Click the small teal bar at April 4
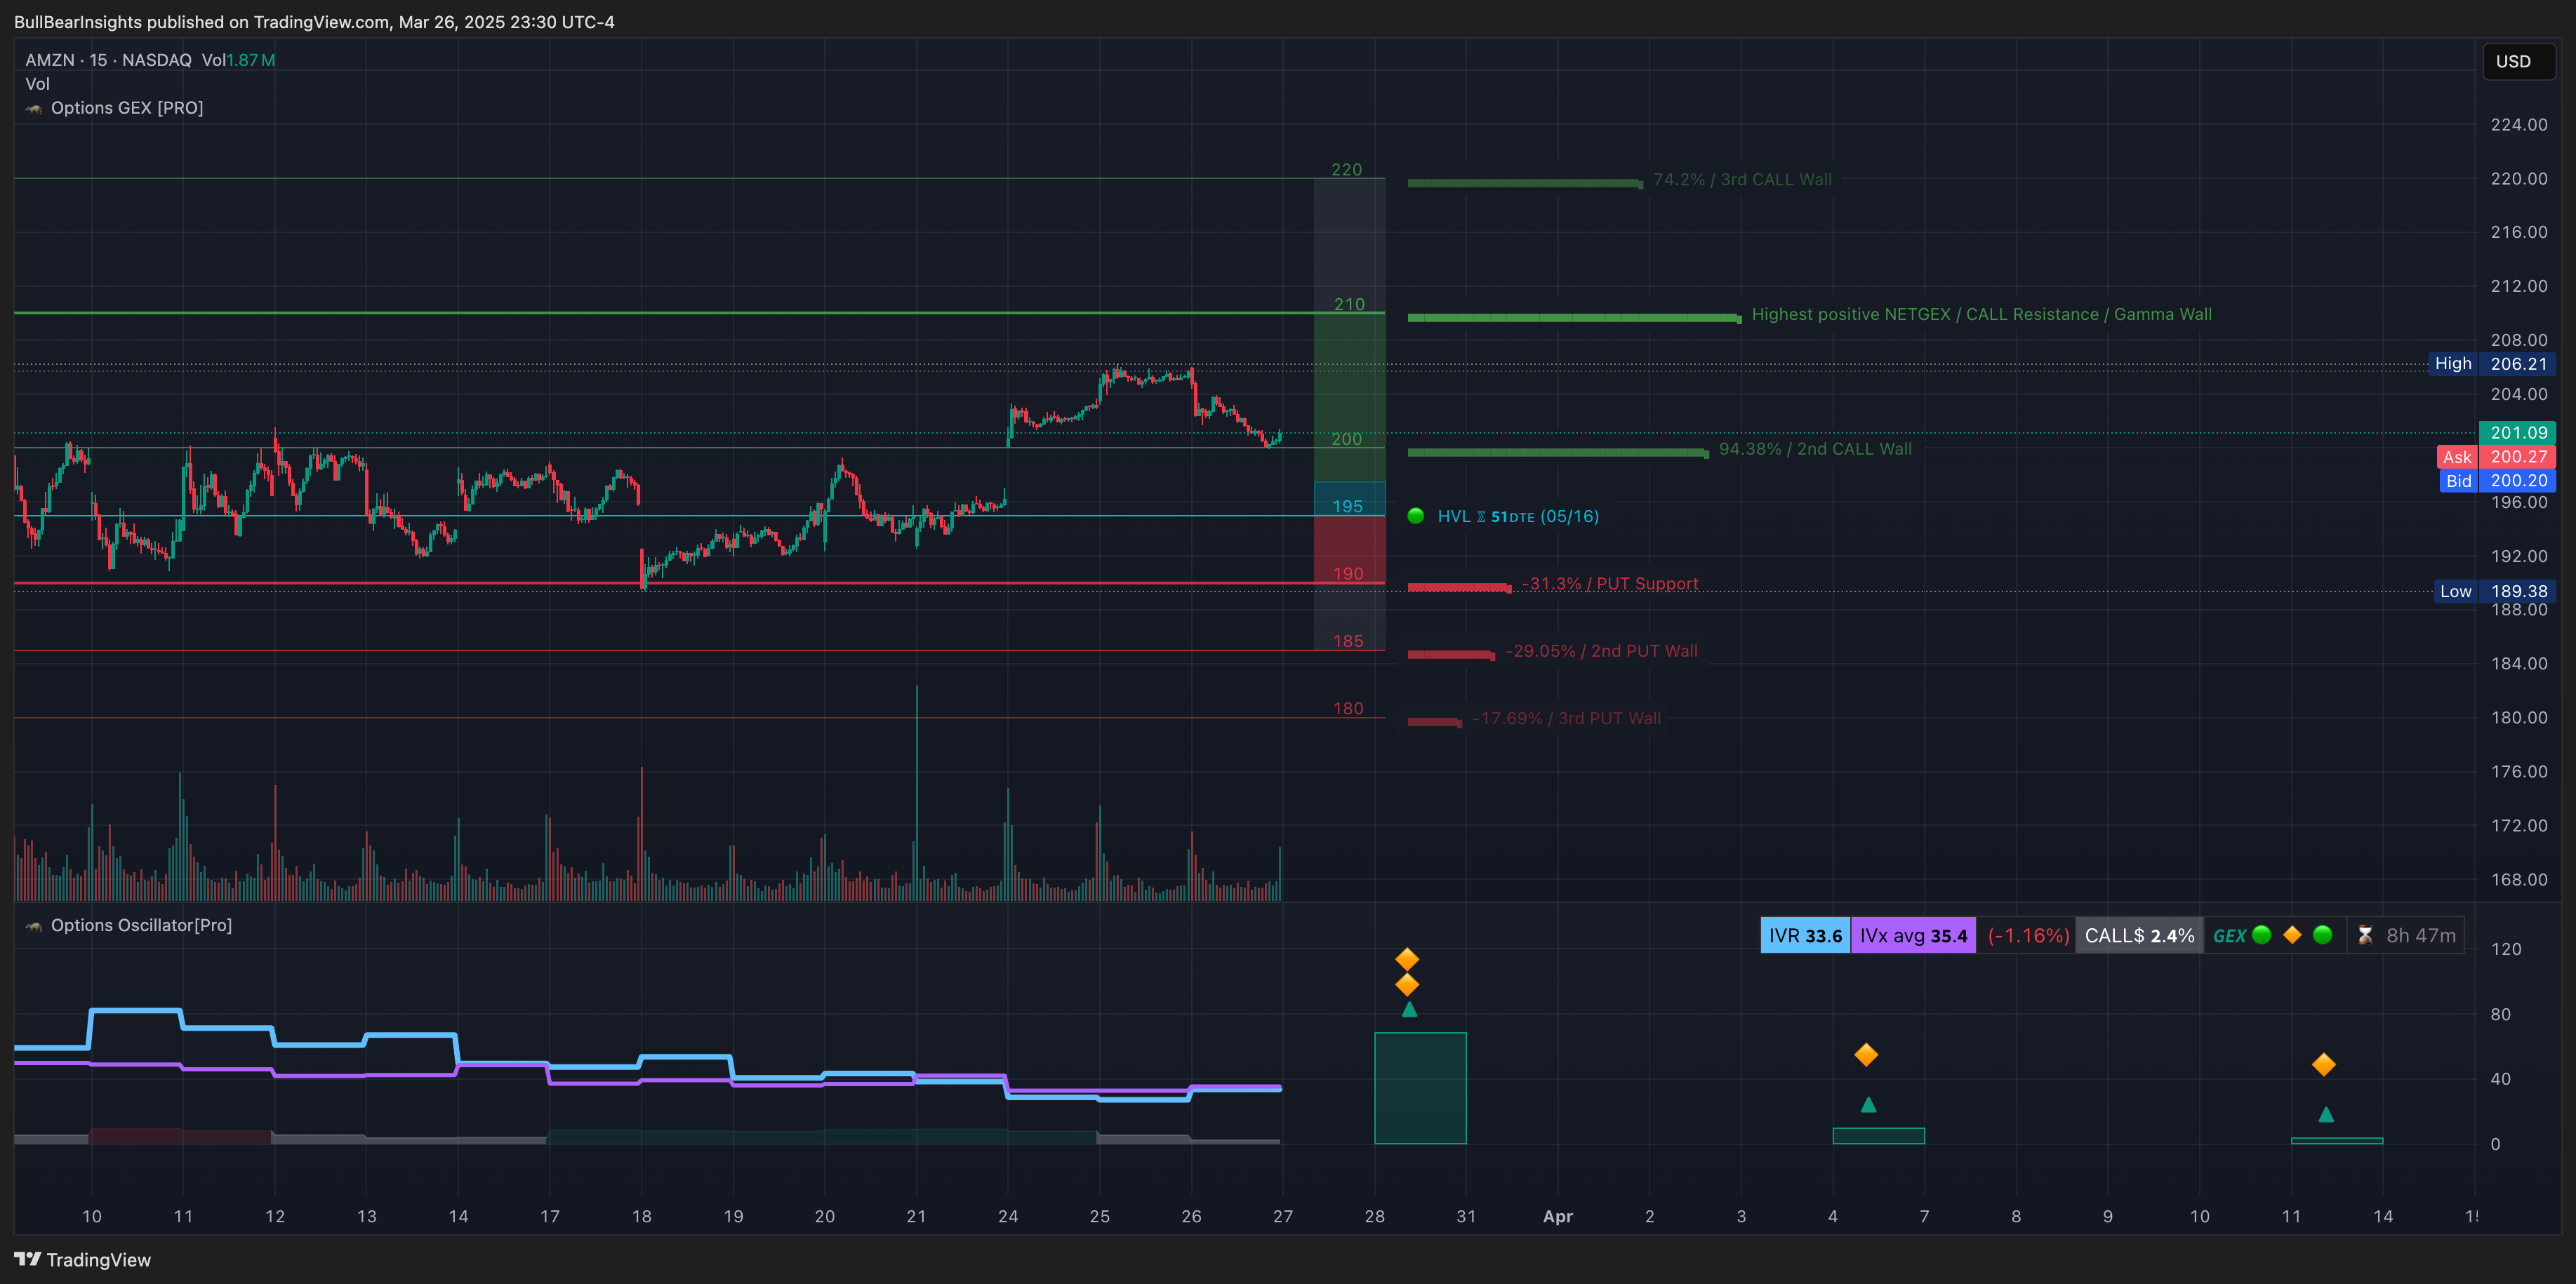 click(1878, 1136)
